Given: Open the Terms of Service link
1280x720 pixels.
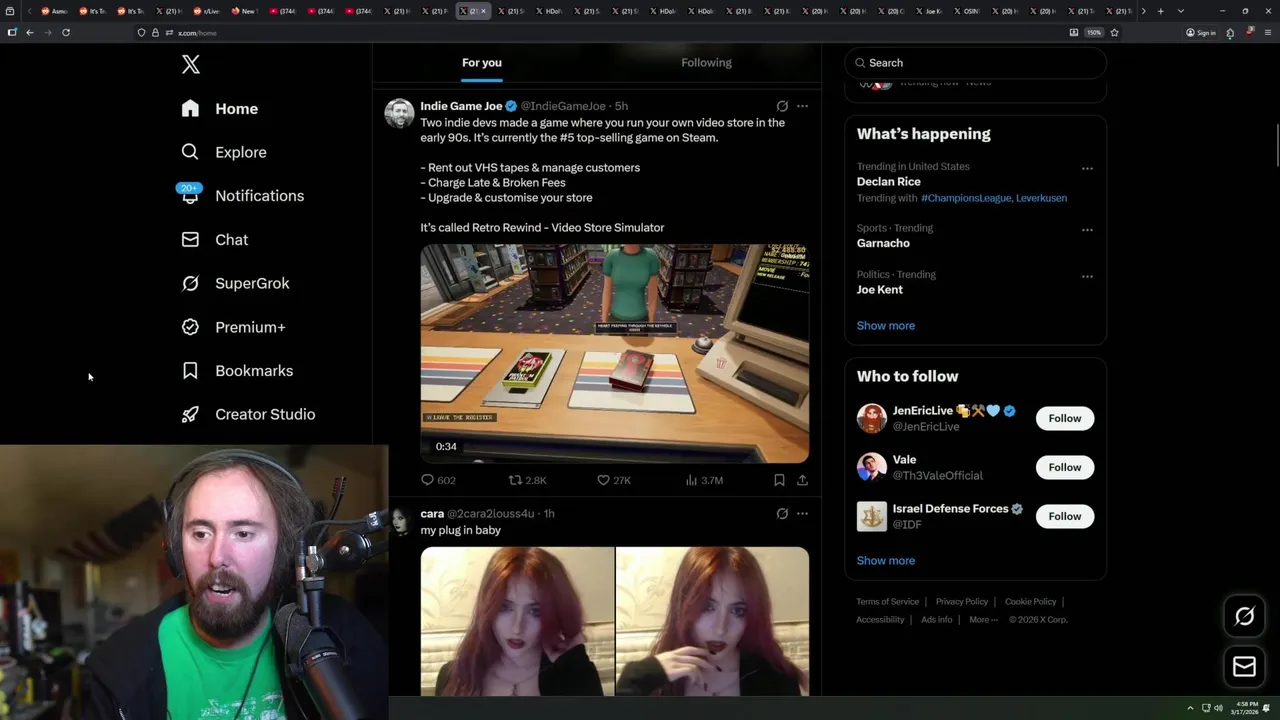Looking at the screenshot, I should point(888,602).
